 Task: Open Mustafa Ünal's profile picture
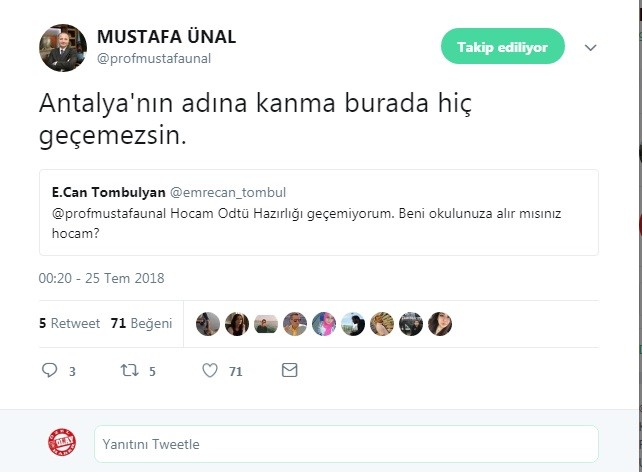(x=63, y=47)
